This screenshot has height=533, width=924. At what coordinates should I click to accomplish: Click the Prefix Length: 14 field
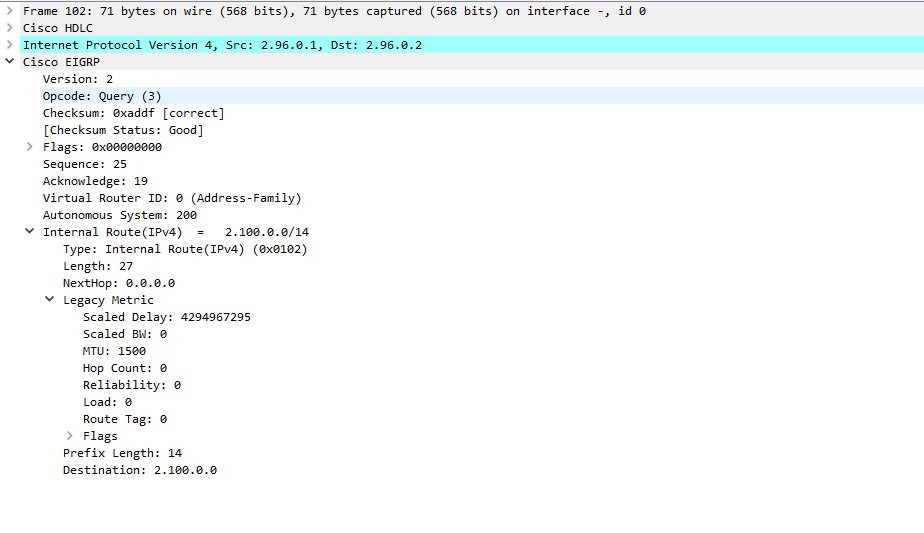click(x=123, y=454)
